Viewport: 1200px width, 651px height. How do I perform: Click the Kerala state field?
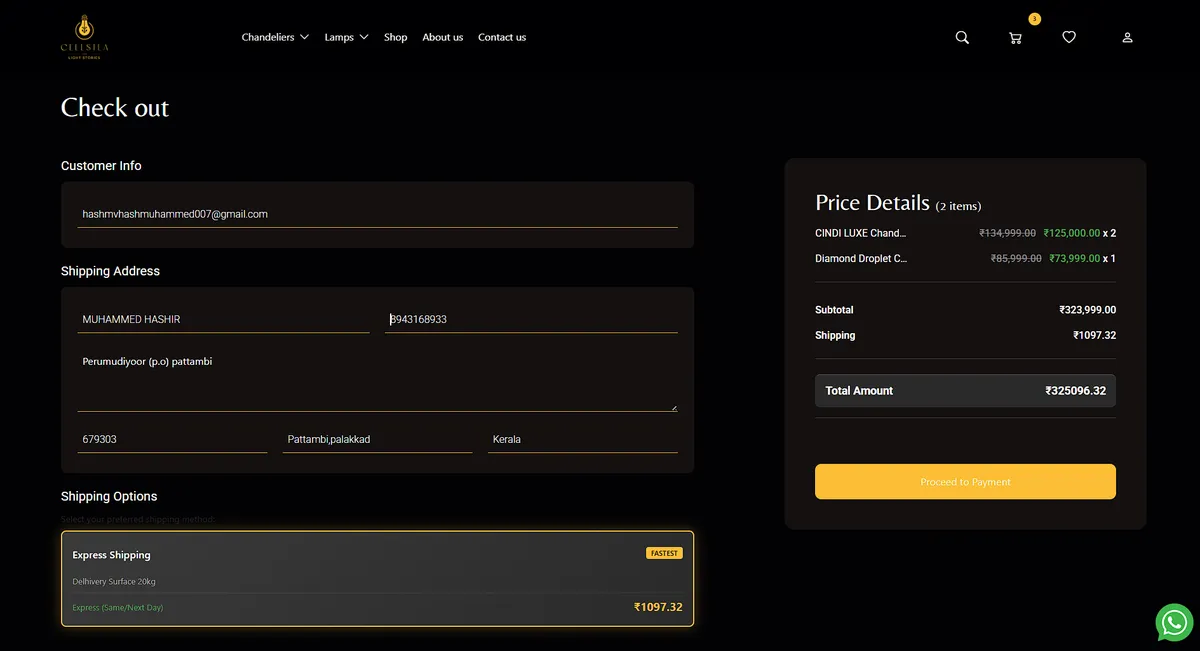(583, 439)
